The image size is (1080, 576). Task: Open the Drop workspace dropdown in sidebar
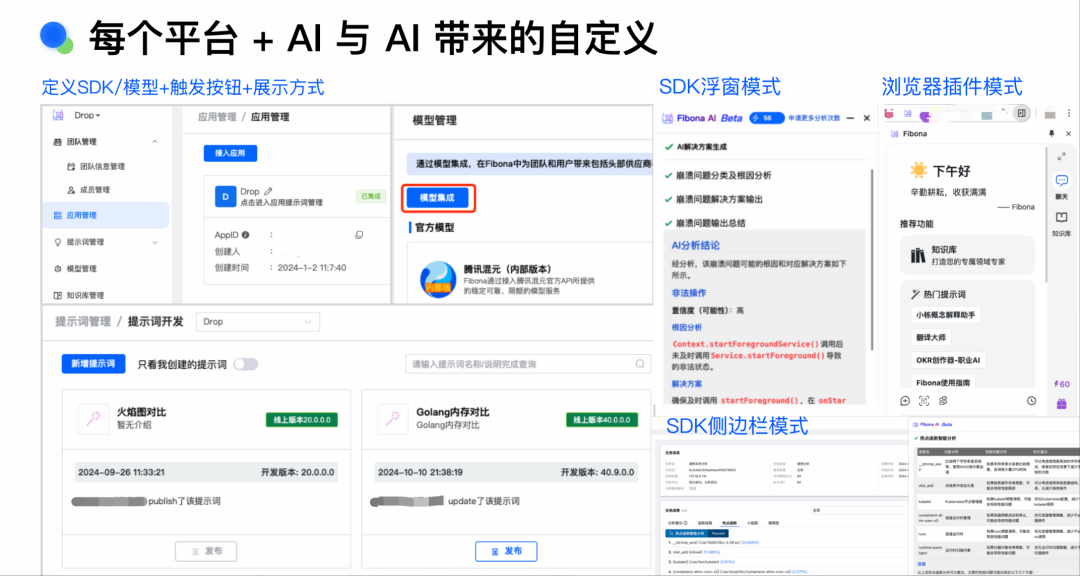87,116
